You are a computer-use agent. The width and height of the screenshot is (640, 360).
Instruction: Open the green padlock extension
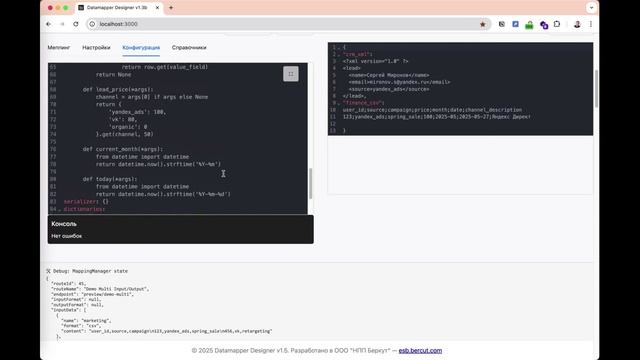coord(529,25)
